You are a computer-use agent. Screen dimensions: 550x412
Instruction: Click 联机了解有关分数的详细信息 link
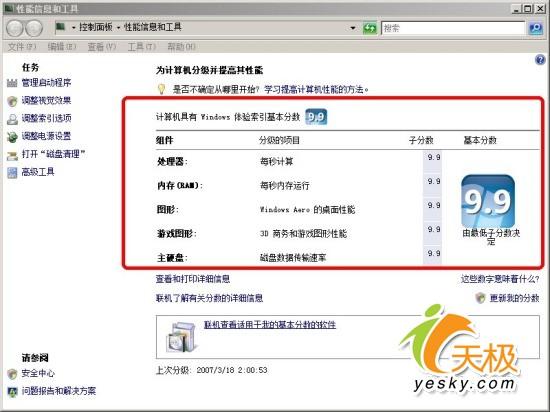(209, 298)
